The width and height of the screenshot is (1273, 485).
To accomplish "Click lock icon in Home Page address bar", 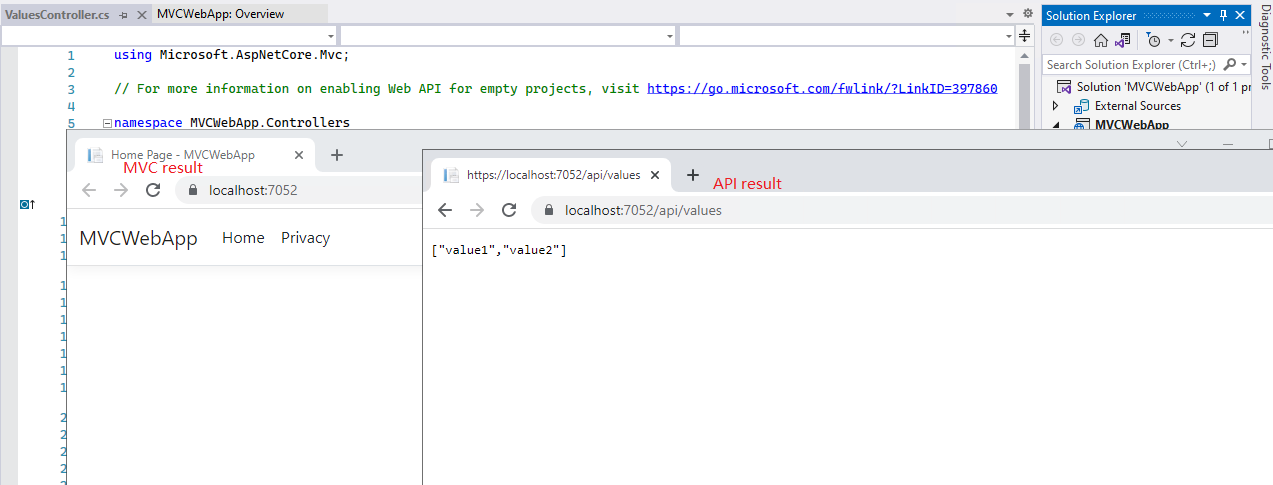I will coord(192,190).
